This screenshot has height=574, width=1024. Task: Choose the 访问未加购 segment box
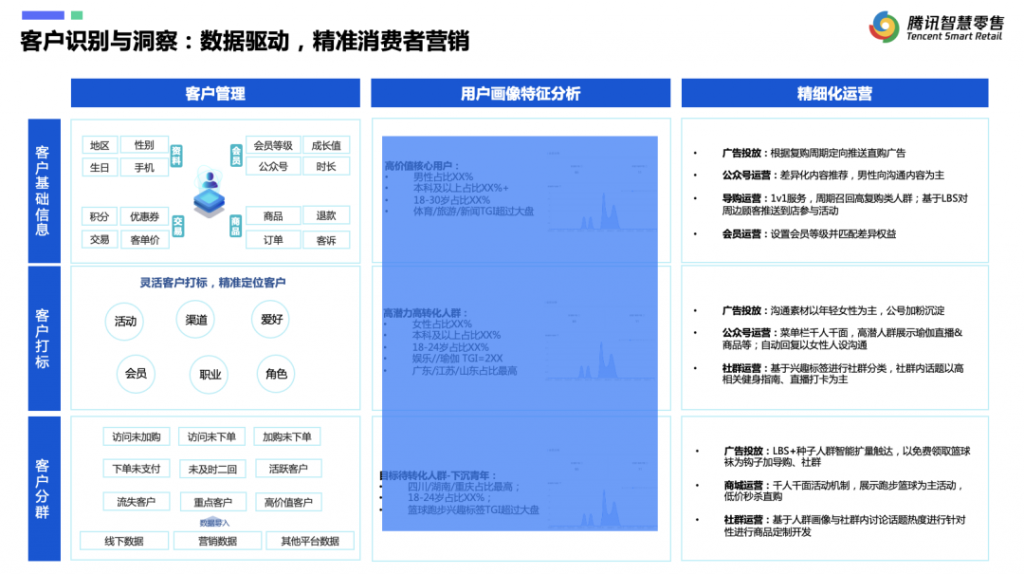[136, 436]
